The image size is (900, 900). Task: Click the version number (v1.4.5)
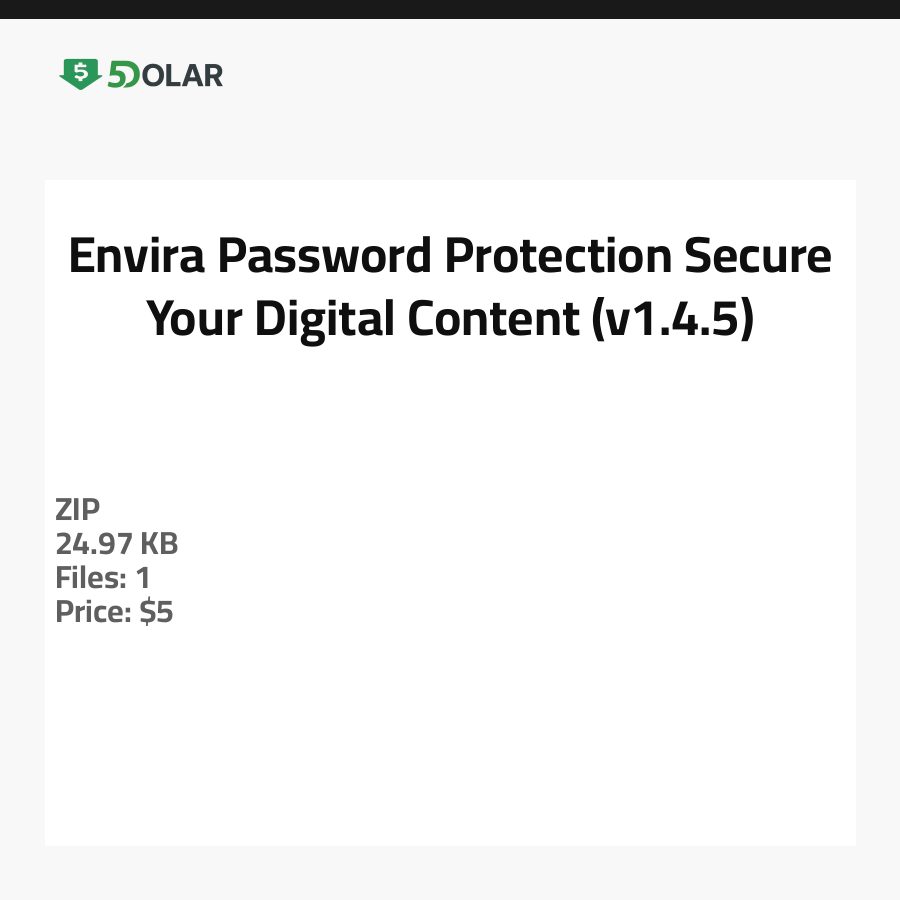(672, 318)
